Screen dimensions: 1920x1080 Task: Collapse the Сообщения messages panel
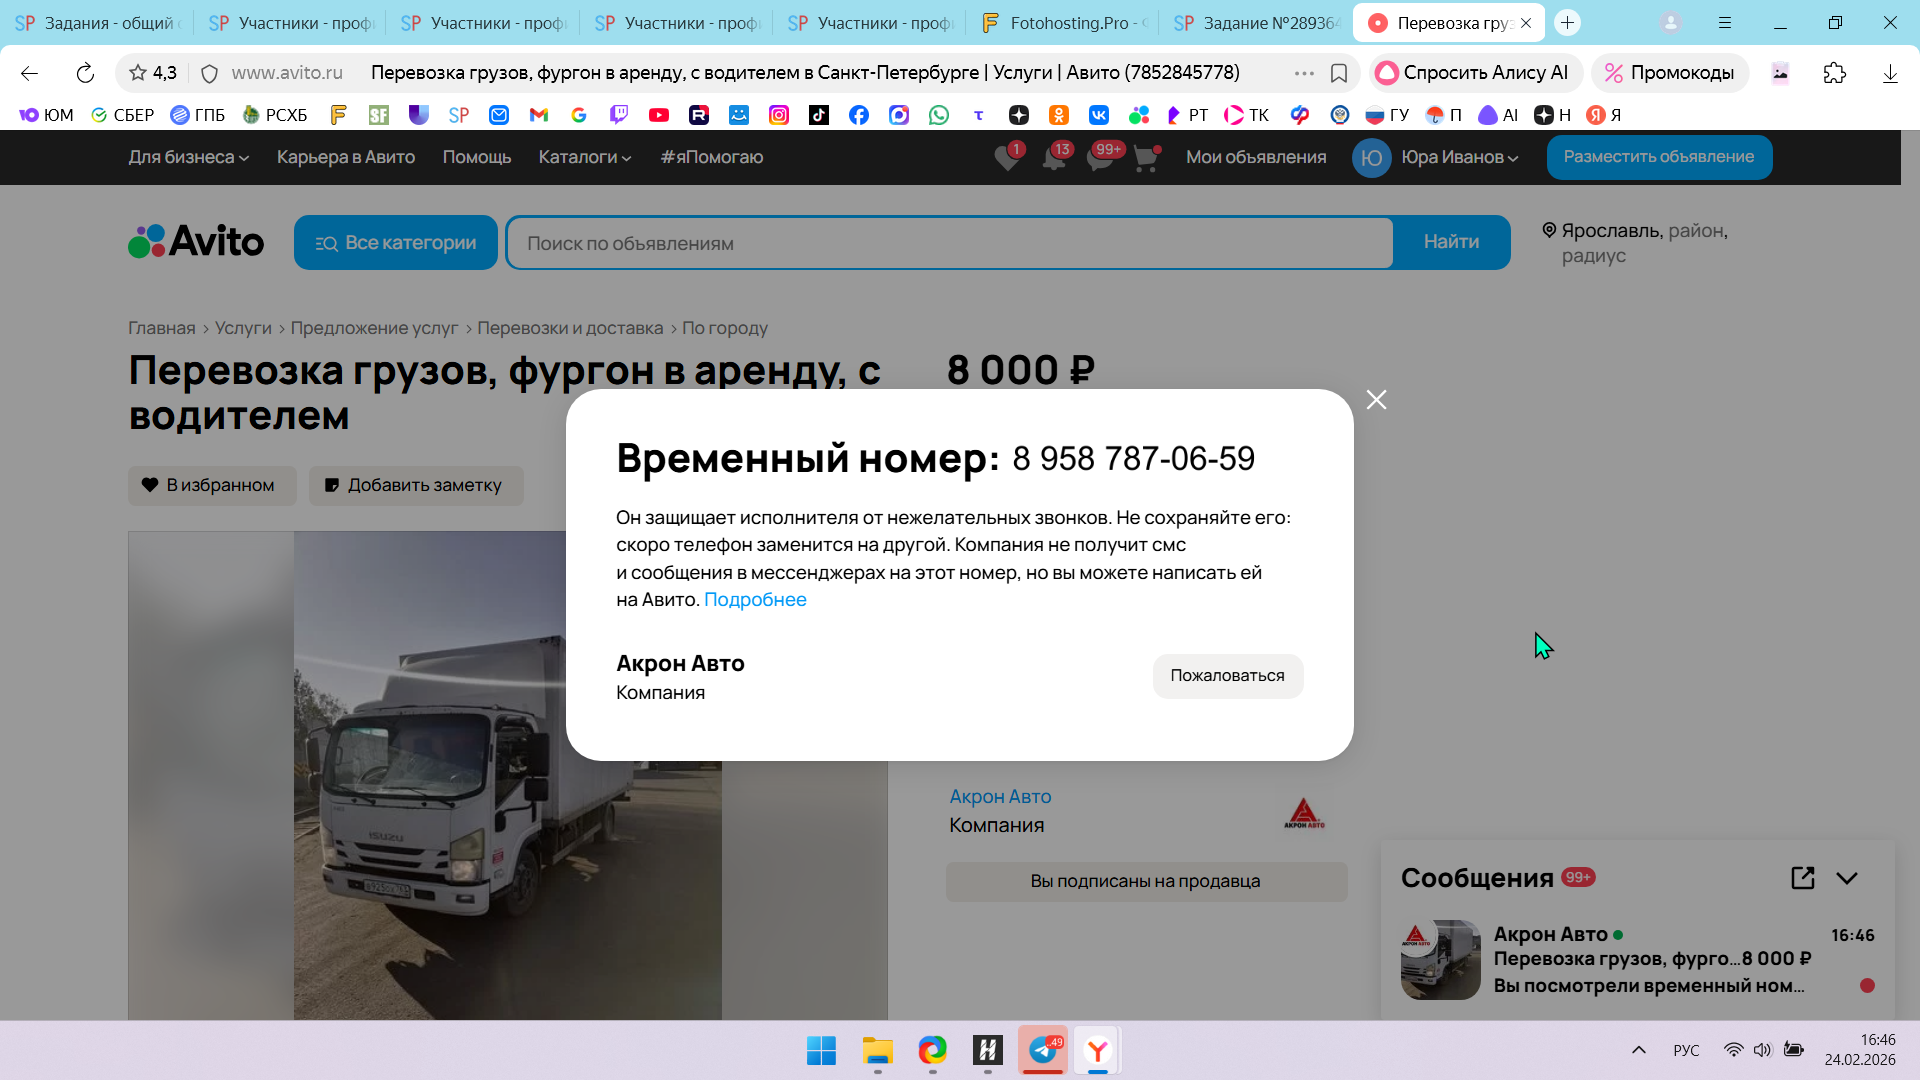click(x=1846, y=878)
